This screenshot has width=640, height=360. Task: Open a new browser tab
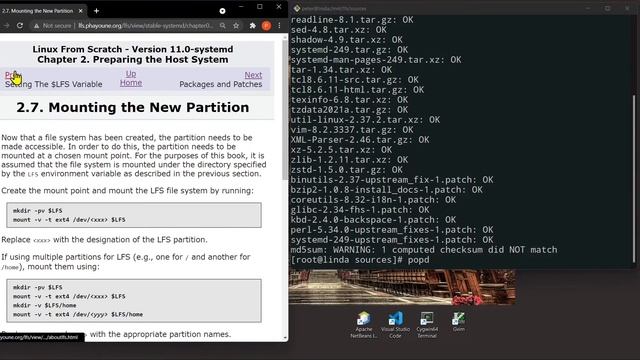coord(96,11)
